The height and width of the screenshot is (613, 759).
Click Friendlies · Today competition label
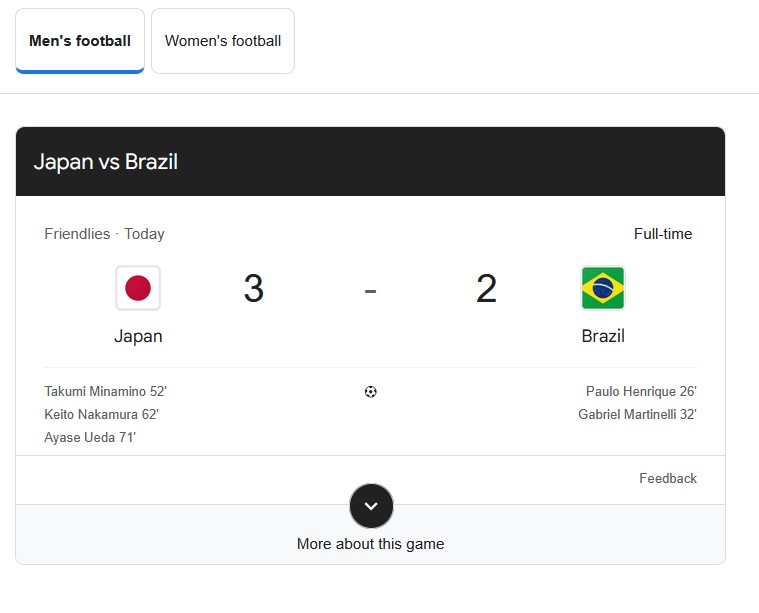[x=104, y=234]
